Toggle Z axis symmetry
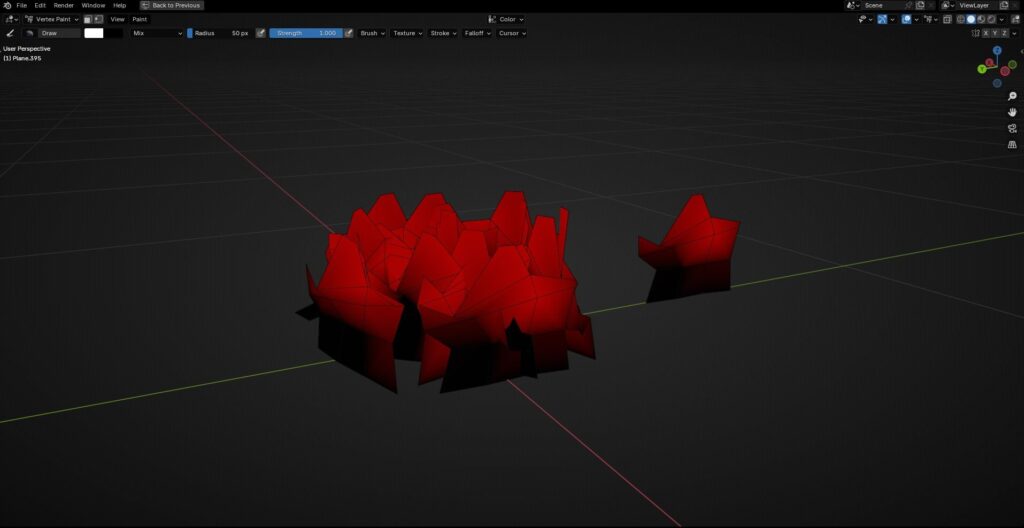Image resolution: width=1024 pixels, height=528 pixels. (x=1004, y=33)
